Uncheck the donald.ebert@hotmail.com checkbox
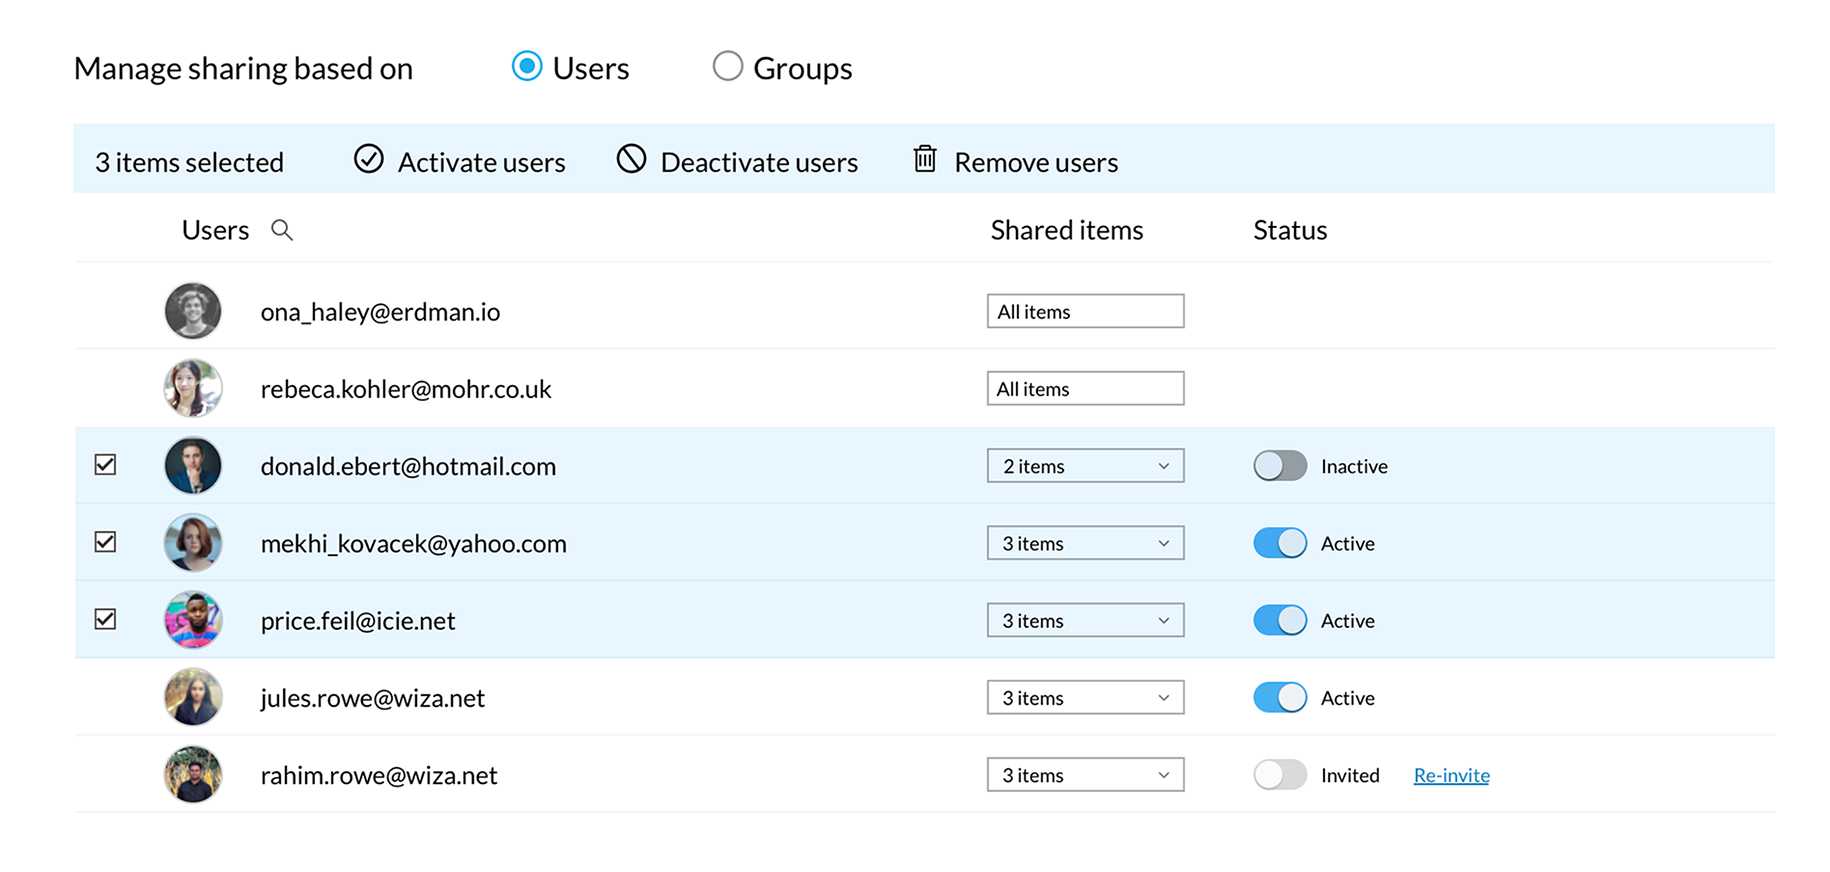1830x872 pixels. coord(105,465)
